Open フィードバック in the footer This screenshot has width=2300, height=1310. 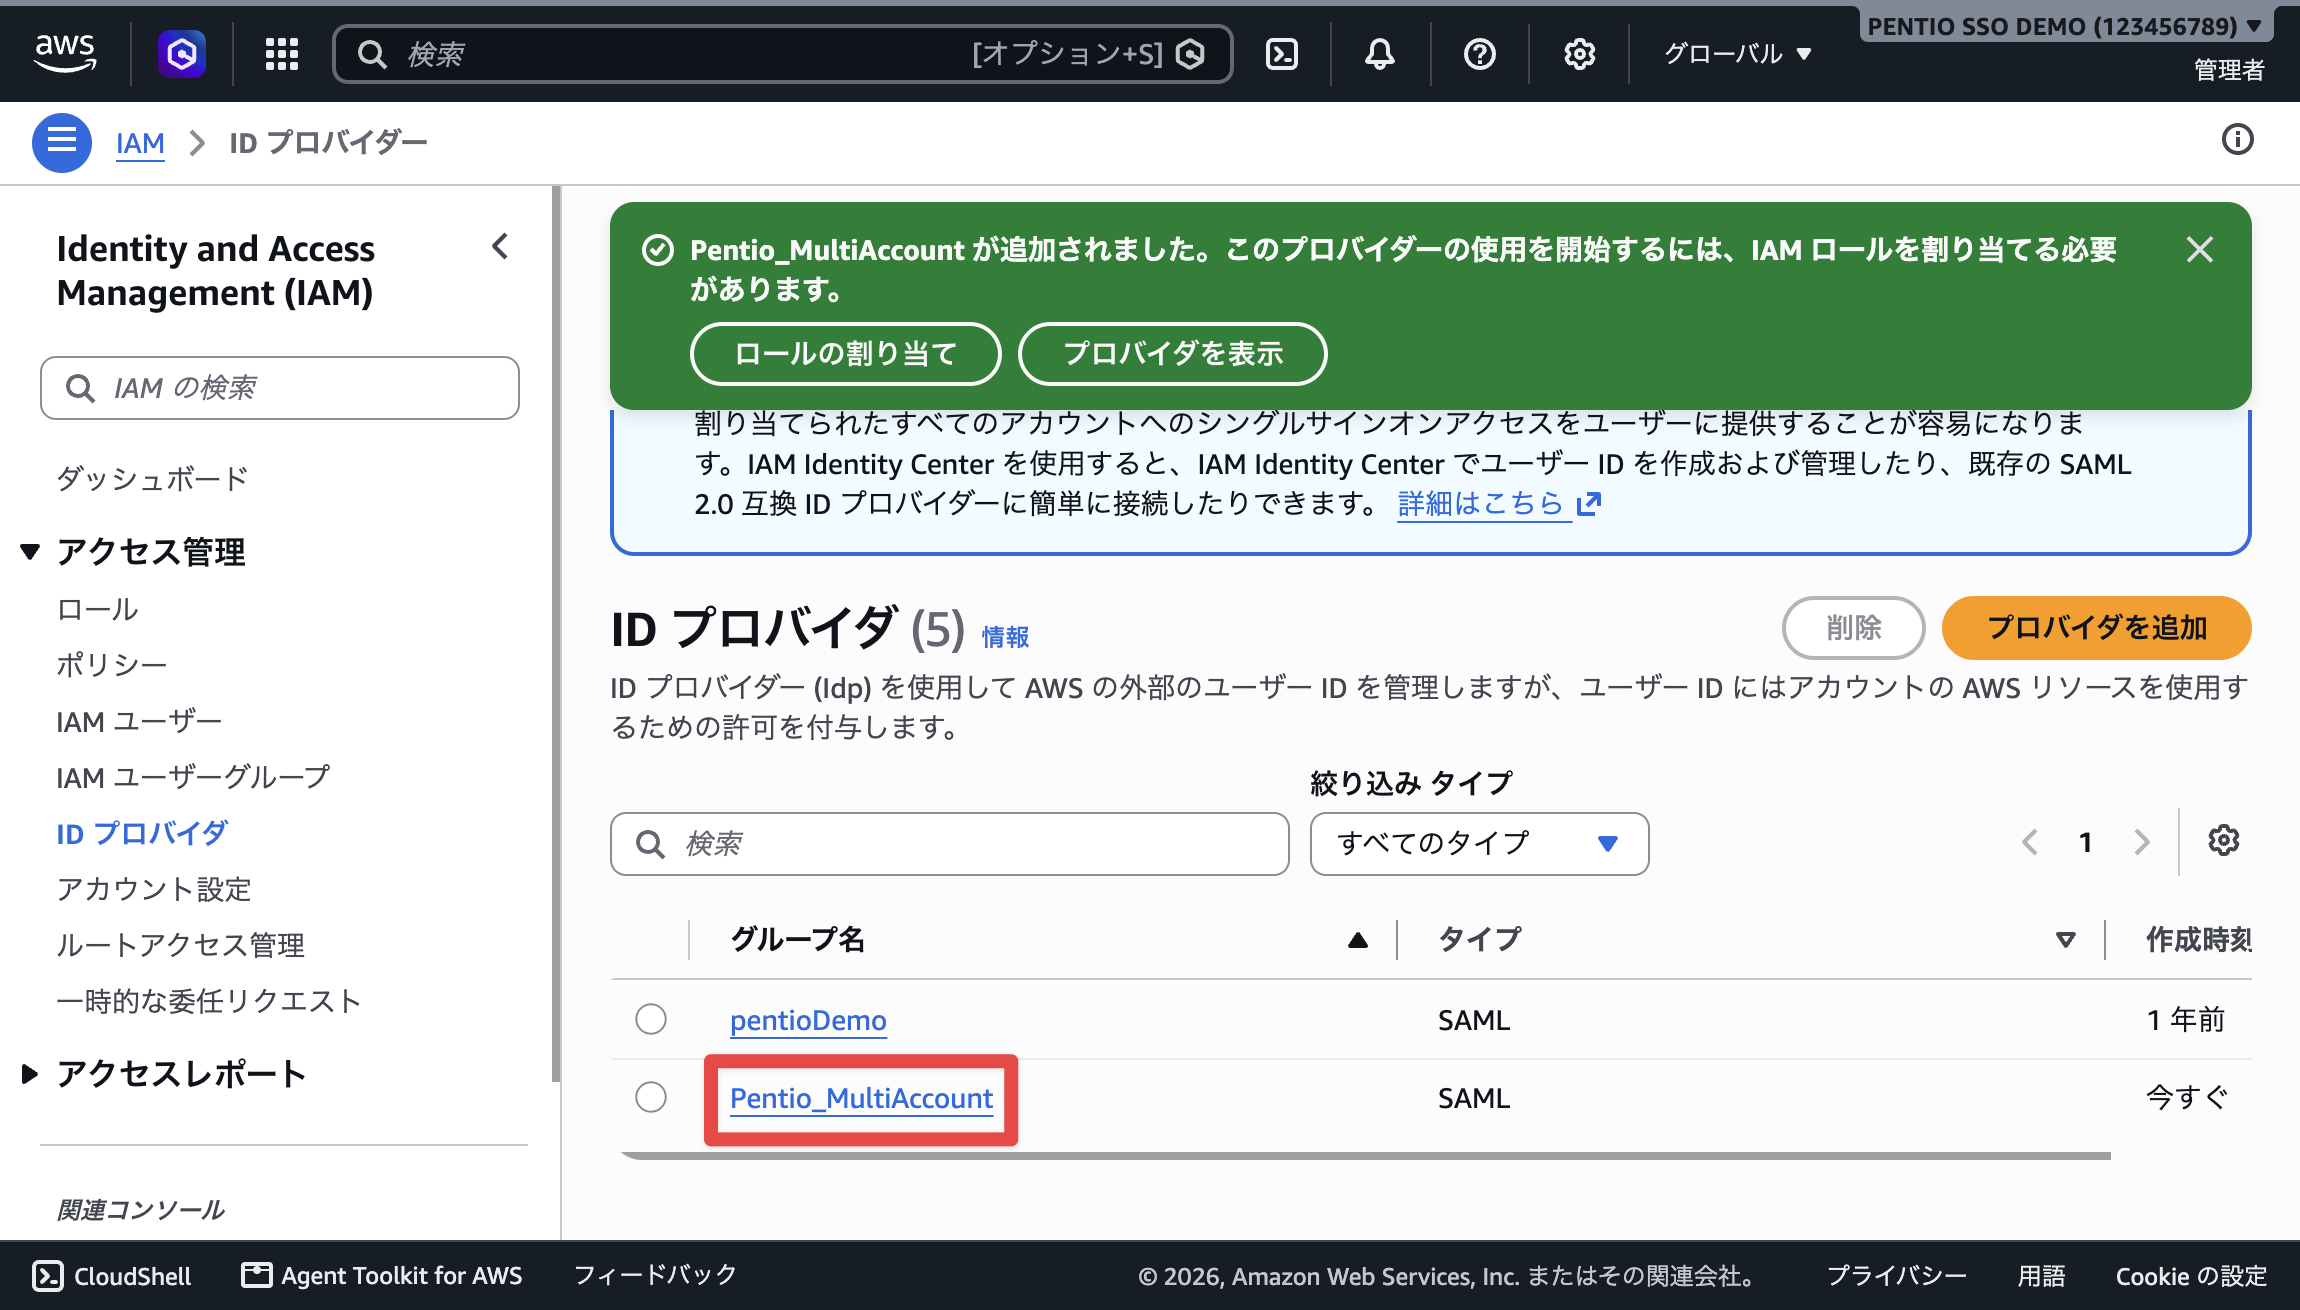(x=655, y=1275)
